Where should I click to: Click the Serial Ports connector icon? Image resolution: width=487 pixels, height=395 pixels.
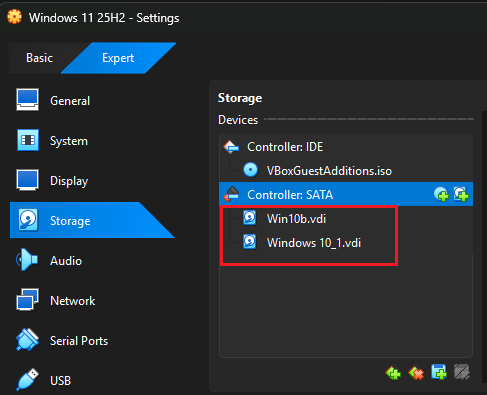[27, 340]
